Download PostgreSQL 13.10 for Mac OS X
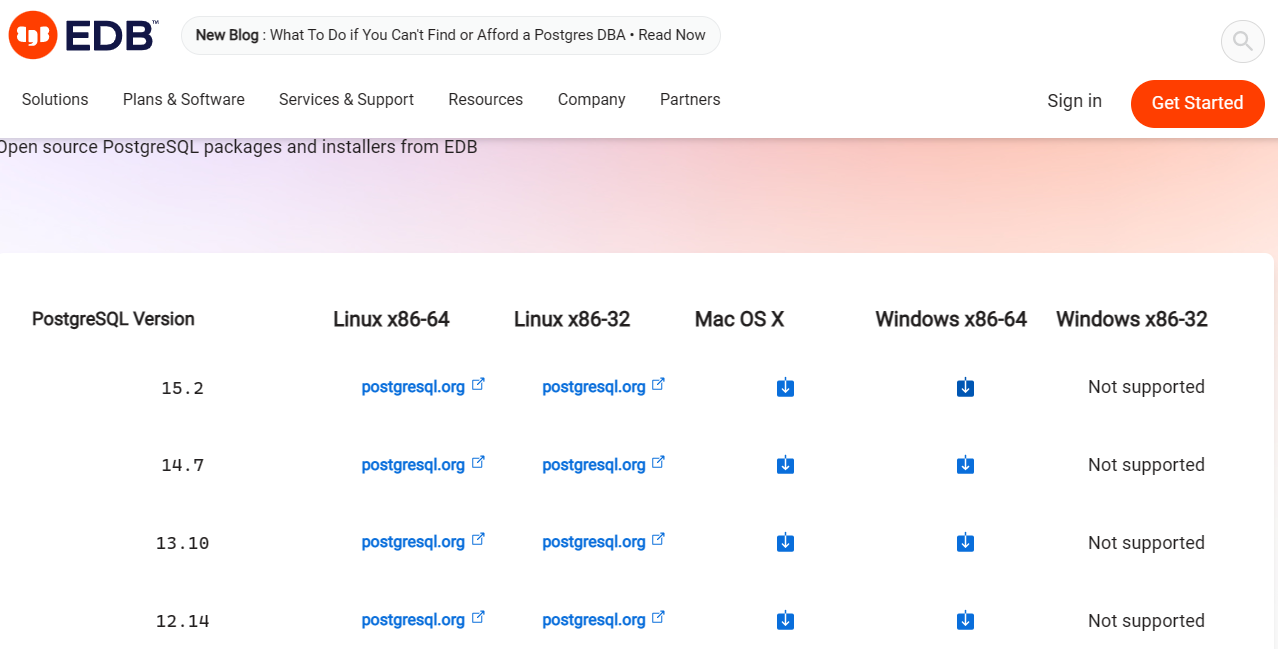1278x649 pixels. 786,543
